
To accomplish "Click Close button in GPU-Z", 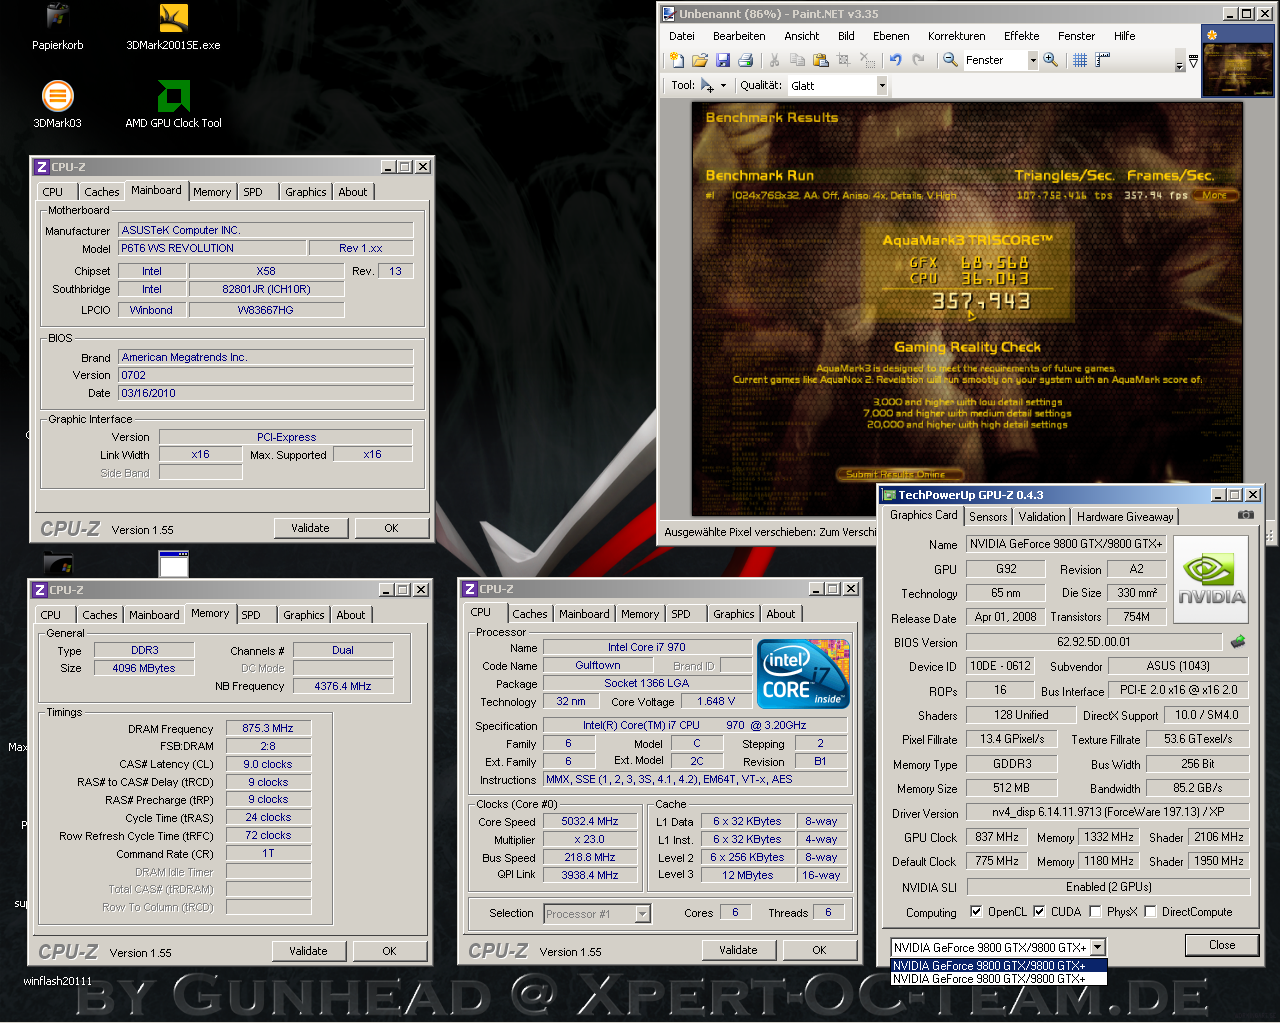I will (x=1222, y=945).
